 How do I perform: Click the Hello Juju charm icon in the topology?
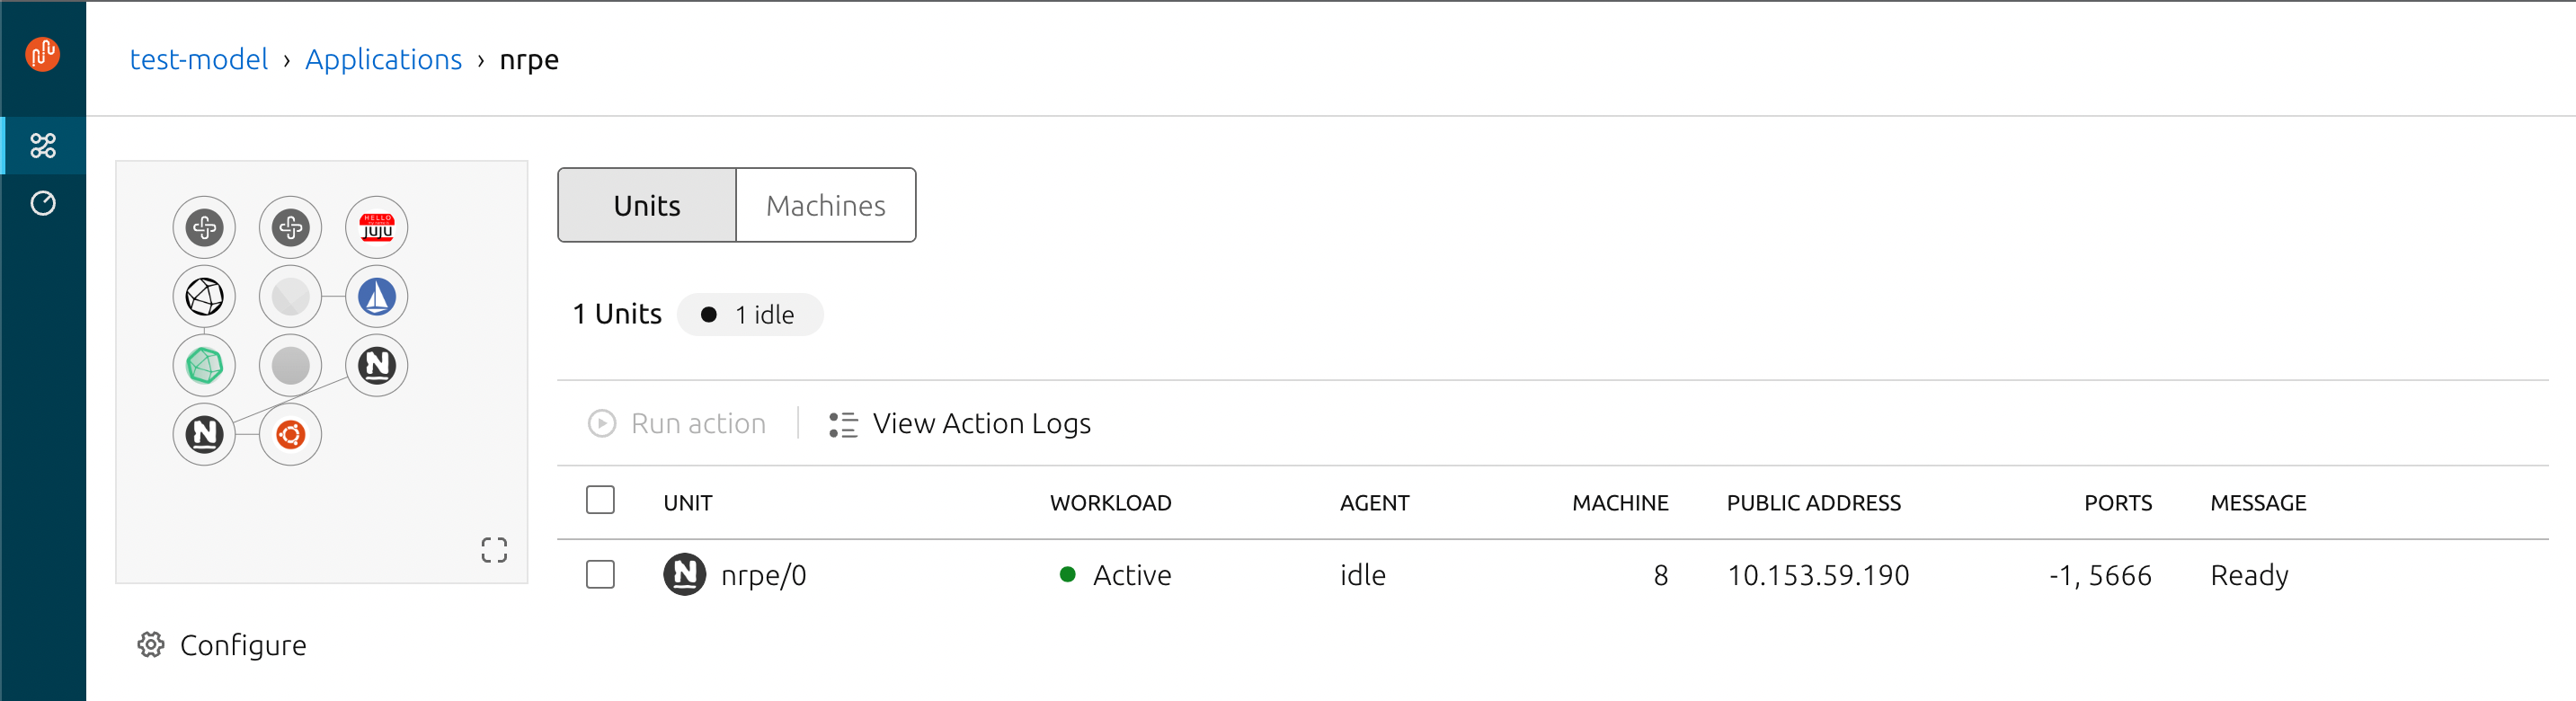click(x=376, y=227)
